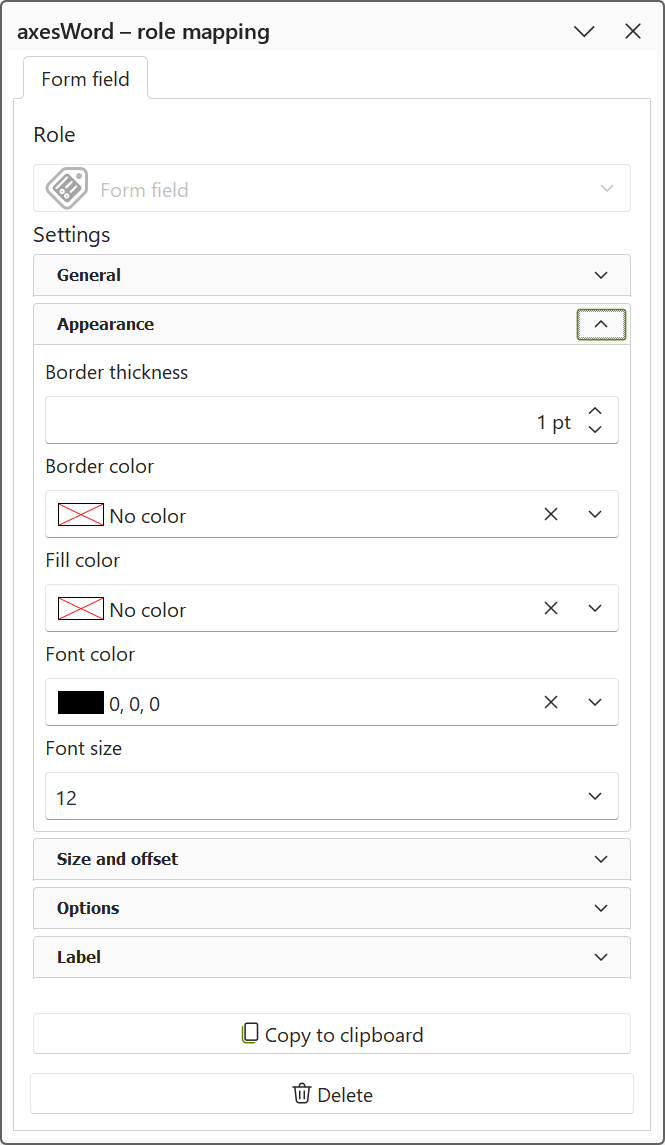Increase border thickness with up arrow
This screenshot has height=1145, width=665.
tap(595, 412)
